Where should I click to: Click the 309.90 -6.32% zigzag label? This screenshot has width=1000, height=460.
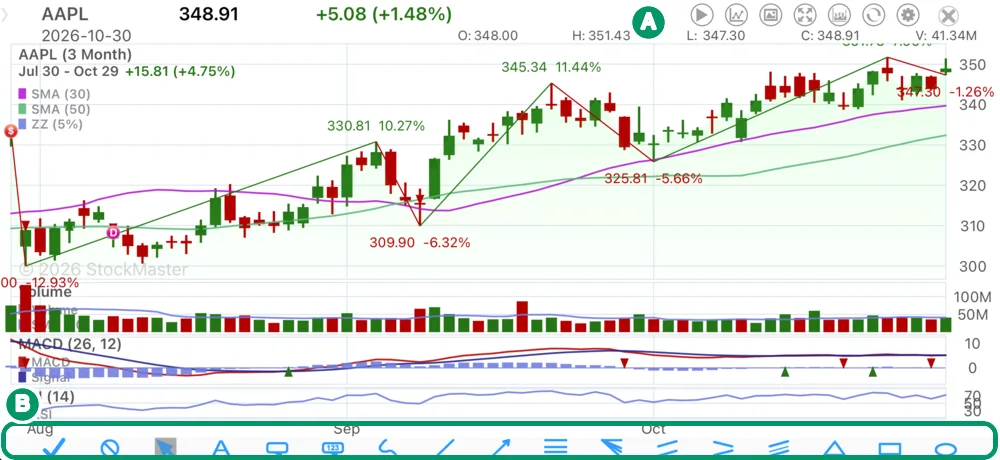click(420, 242)
